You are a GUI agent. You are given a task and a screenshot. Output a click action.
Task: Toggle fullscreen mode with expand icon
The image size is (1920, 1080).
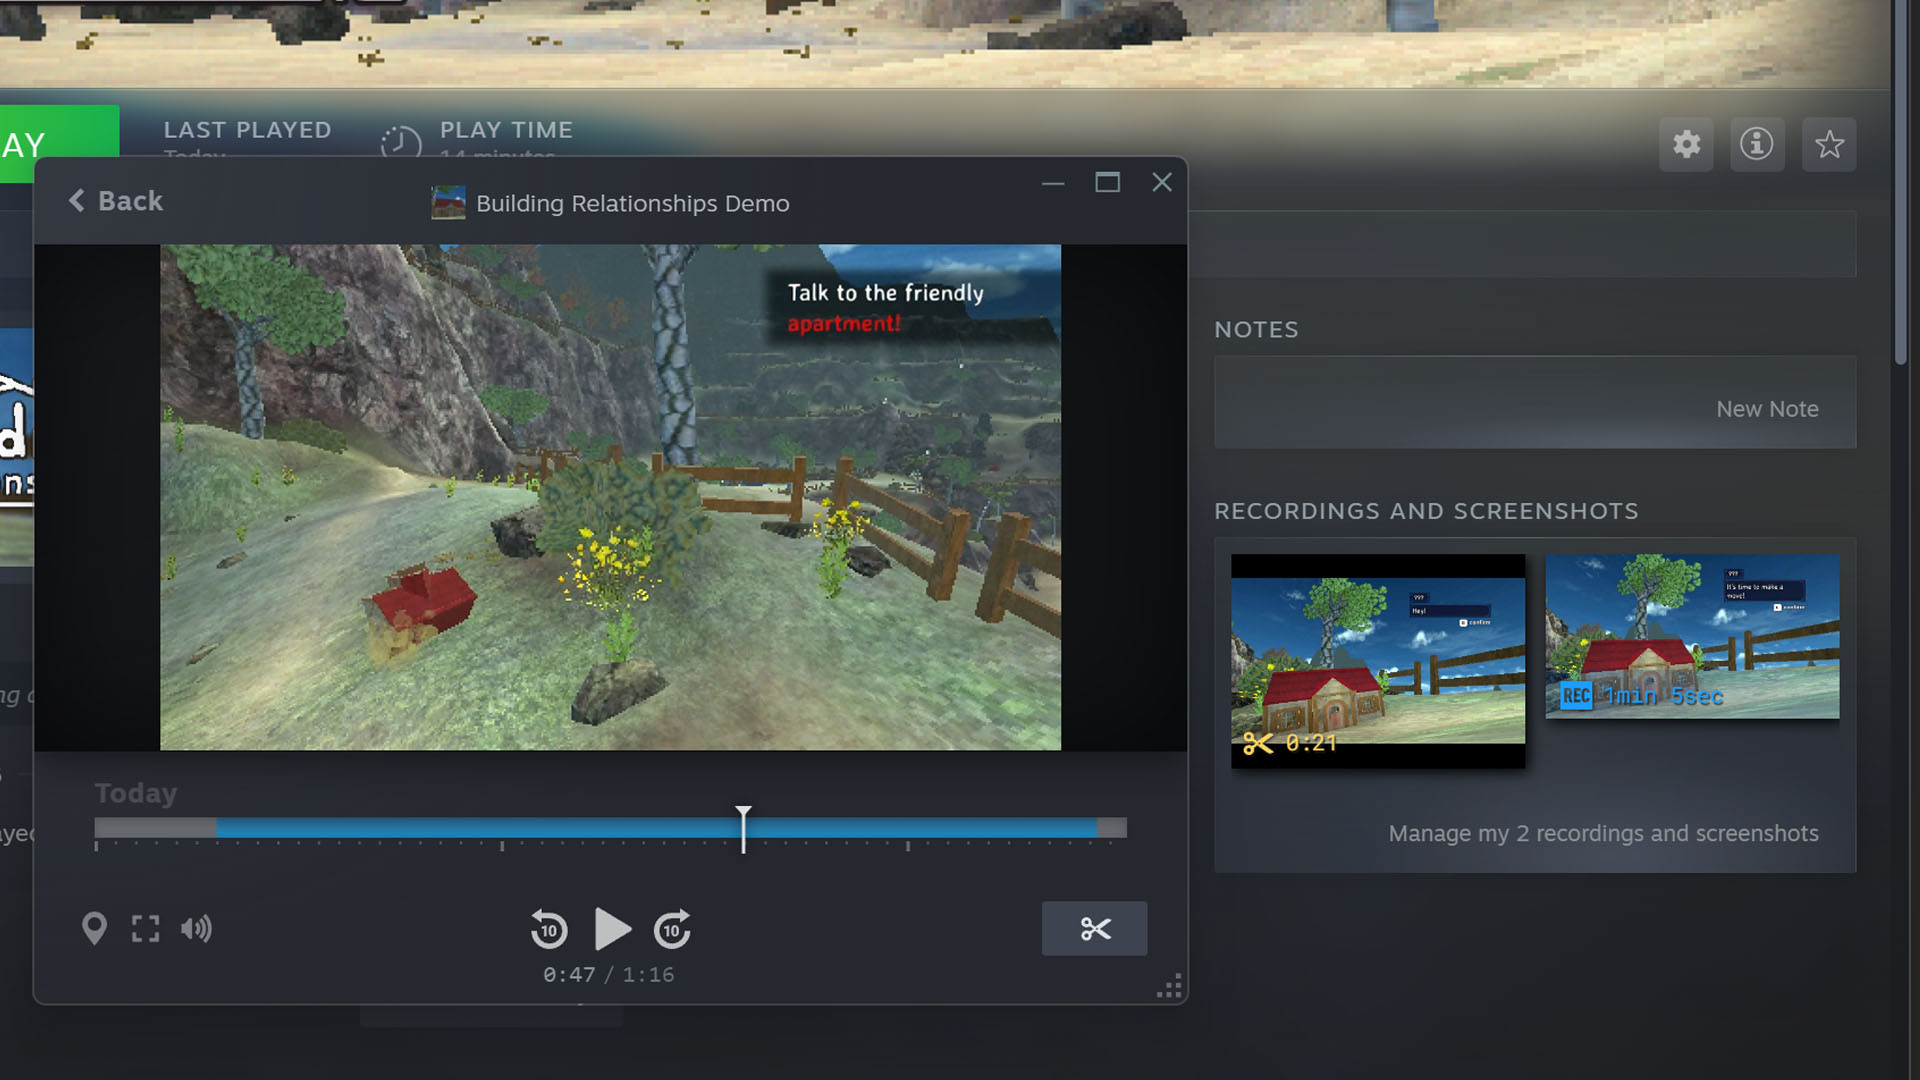click(x=146, y=928)
